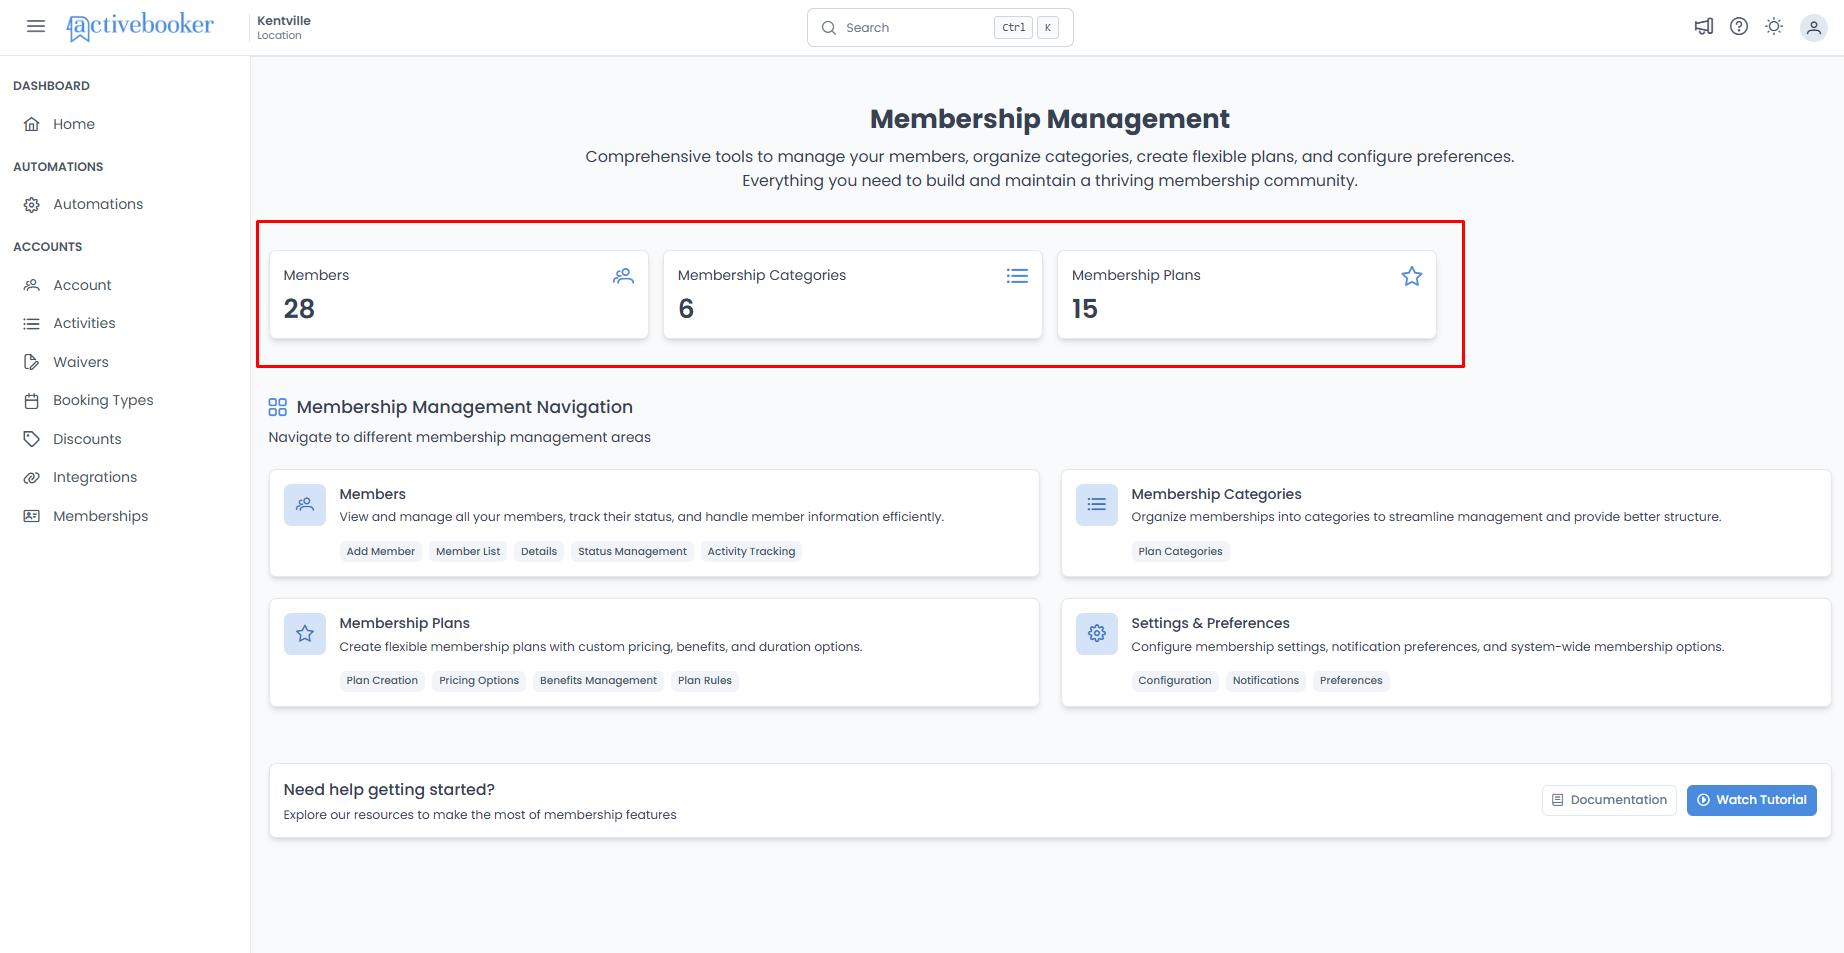Focus the Search input field
1844x953 pixels.
[x=940, y=28]
